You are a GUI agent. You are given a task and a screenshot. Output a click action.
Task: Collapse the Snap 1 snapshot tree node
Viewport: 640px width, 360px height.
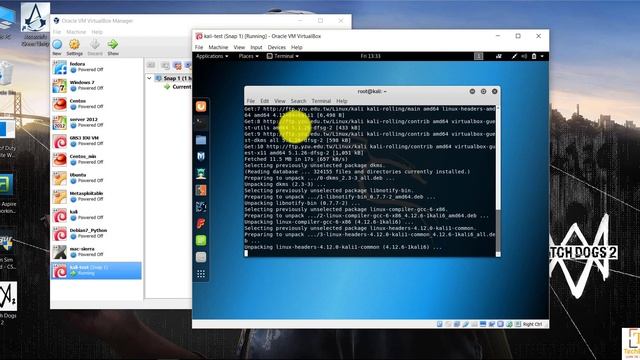[149, 78]
